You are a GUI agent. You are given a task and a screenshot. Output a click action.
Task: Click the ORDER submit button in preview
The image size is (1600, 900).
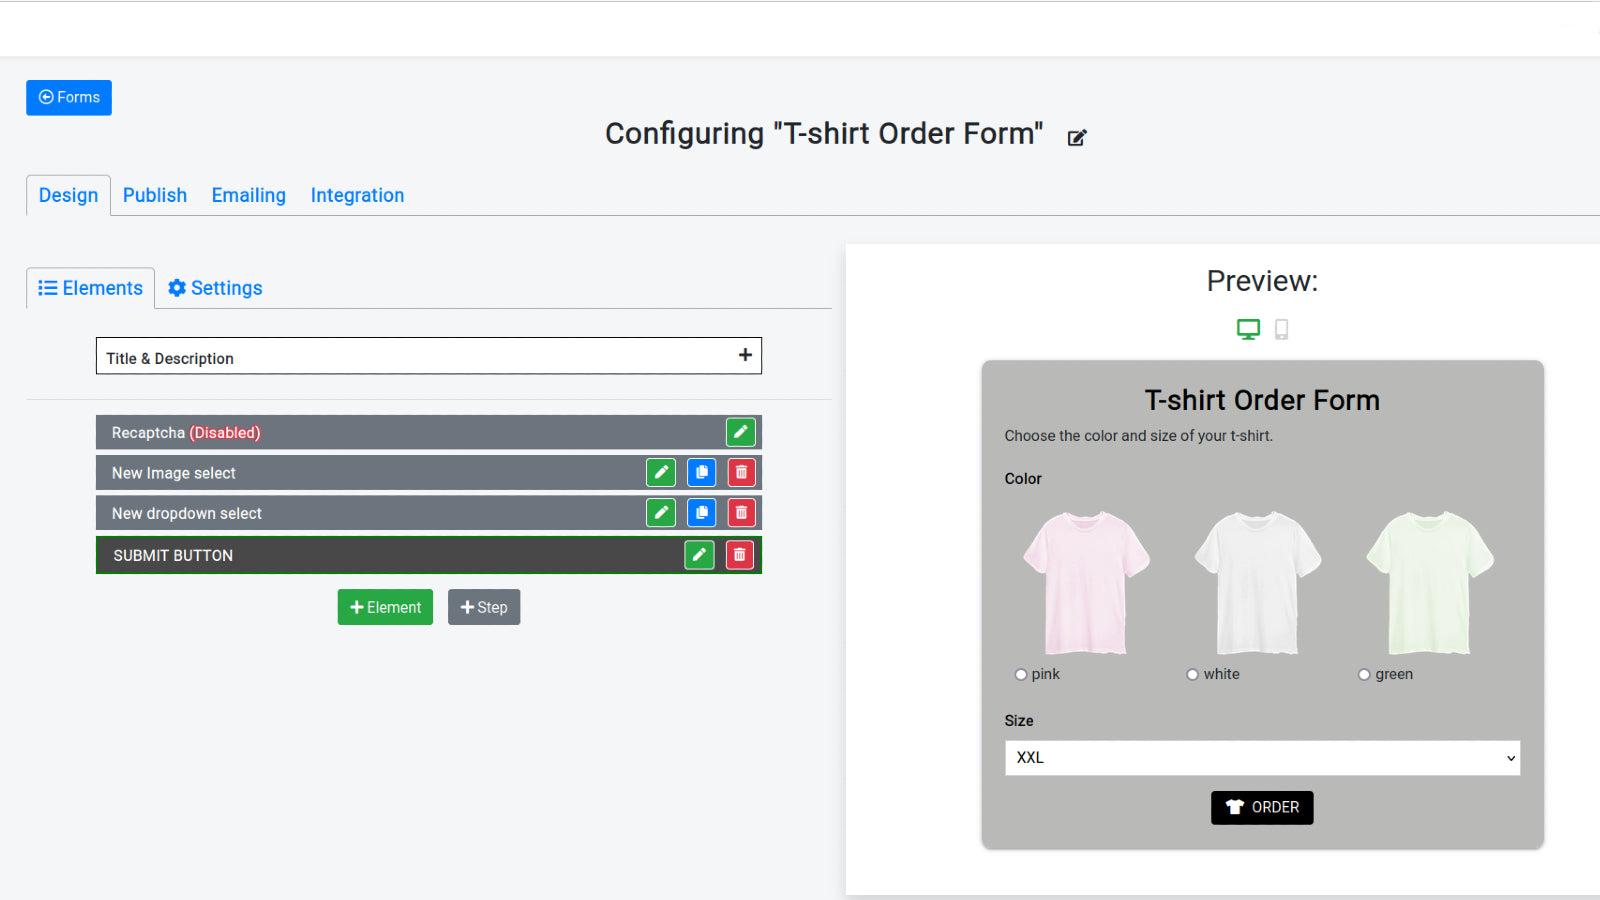[x=1261, y=807]
